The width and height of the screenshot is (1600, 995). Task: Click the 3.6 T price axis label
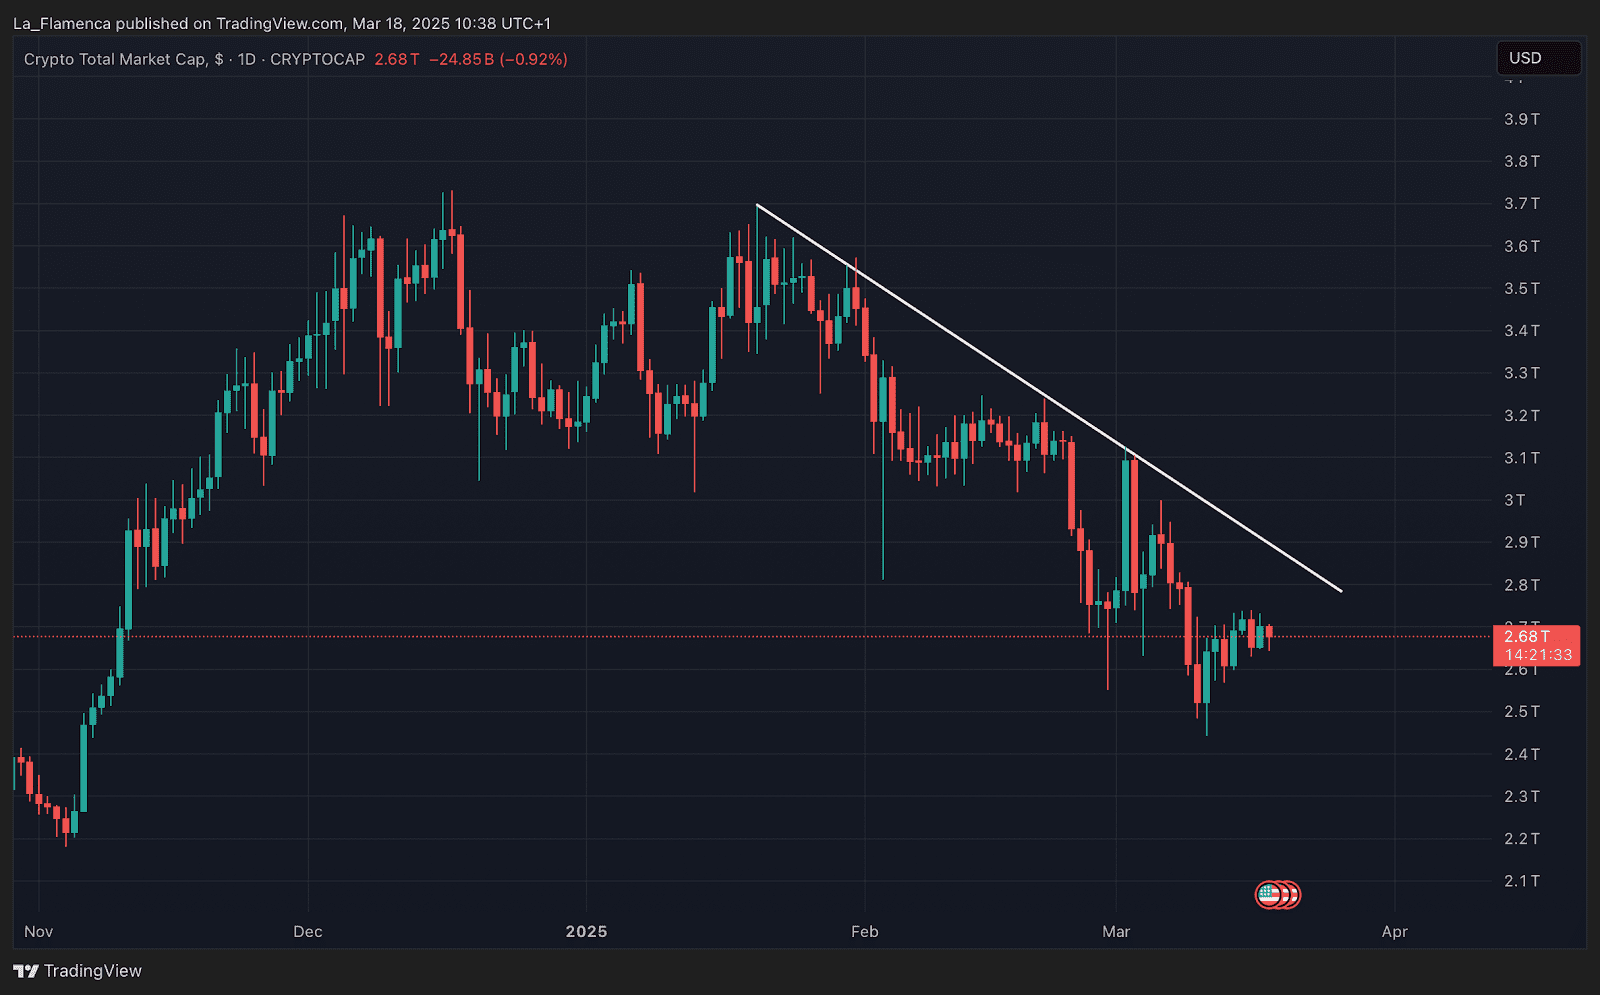(x=1522, y=246)
